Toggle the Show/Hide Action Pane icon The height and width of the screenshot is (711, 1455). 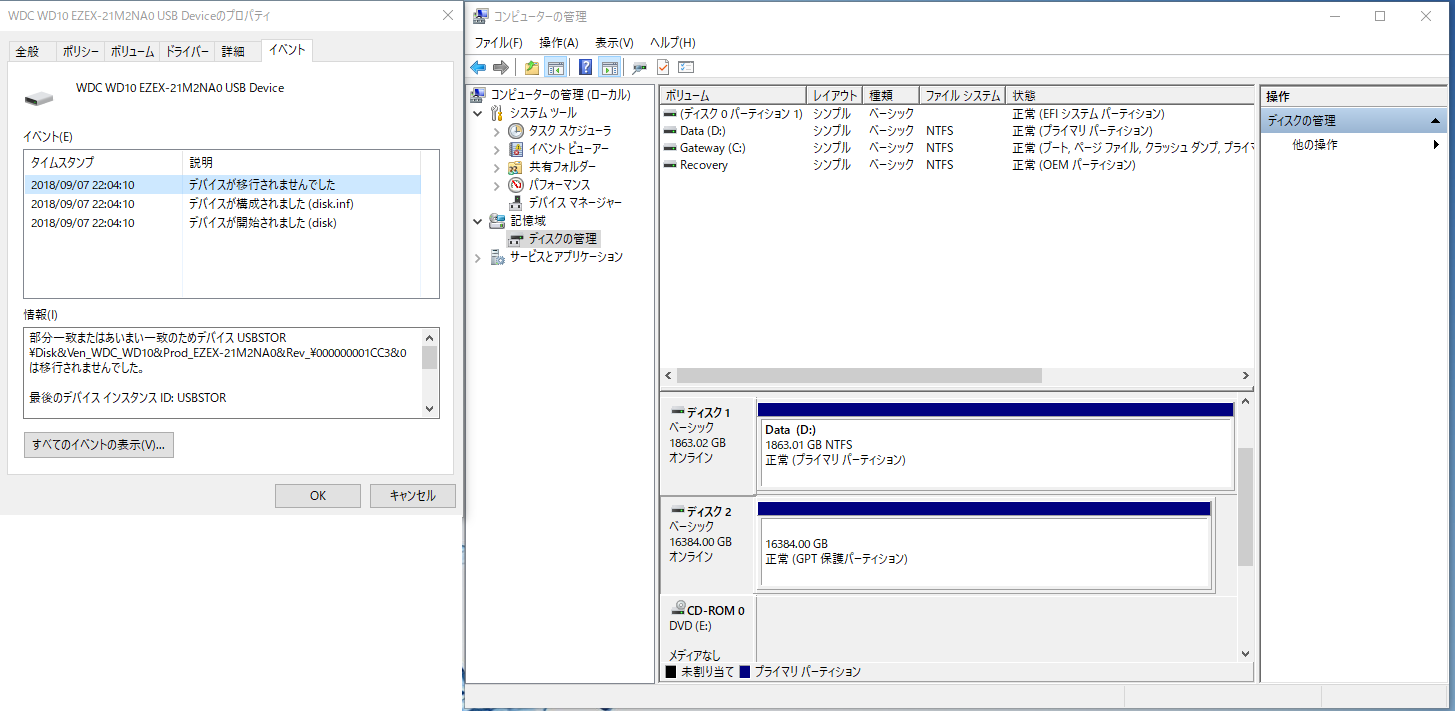pos(609,67)
